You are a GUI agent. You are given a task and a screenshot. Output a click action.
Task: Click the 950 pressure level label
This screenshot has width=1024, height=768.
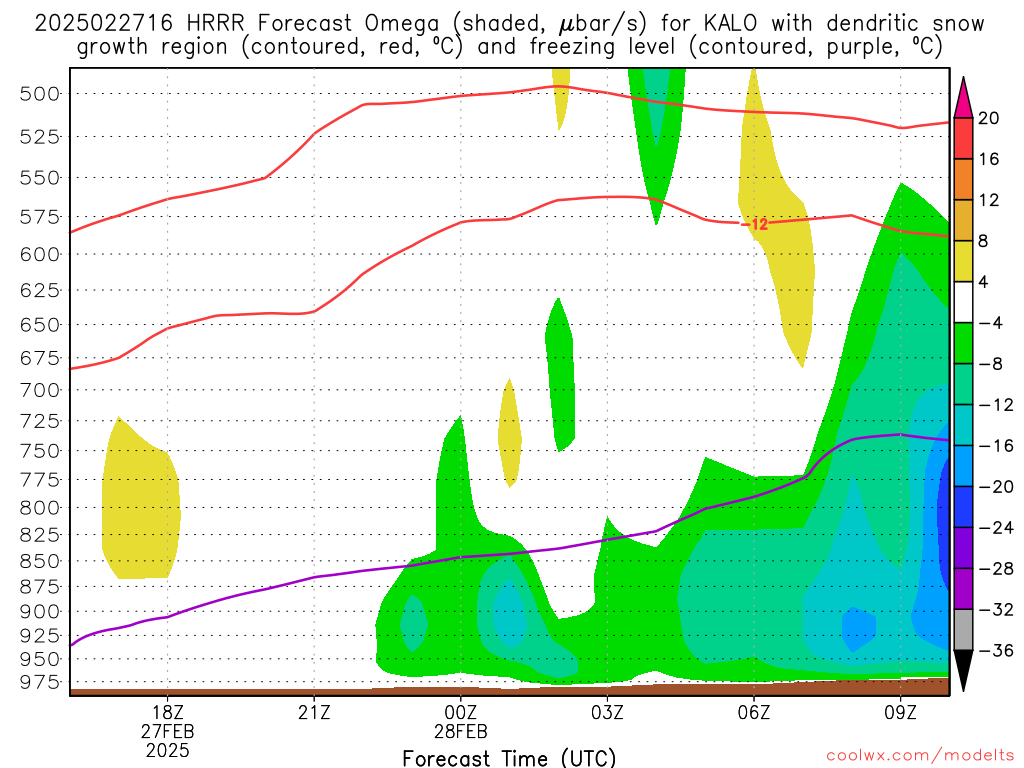(39, 659)
